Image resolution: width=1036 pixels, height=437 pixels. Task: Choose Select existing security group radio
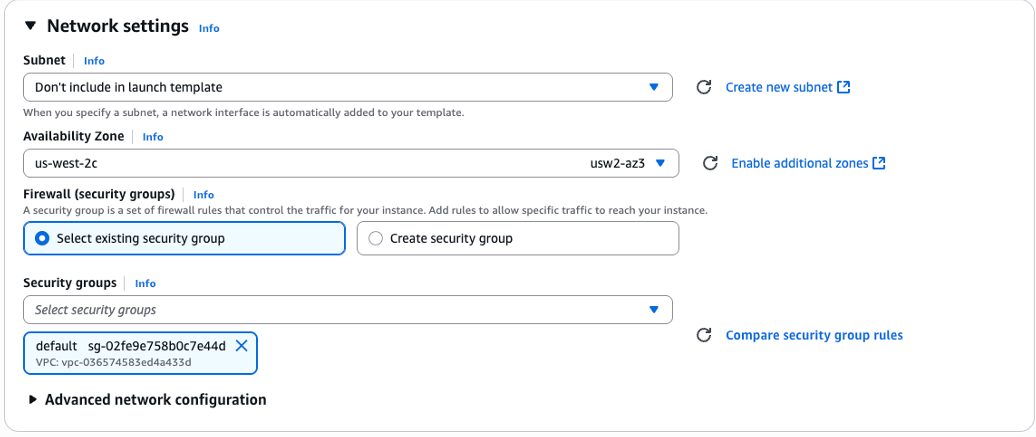click(42, 239)
